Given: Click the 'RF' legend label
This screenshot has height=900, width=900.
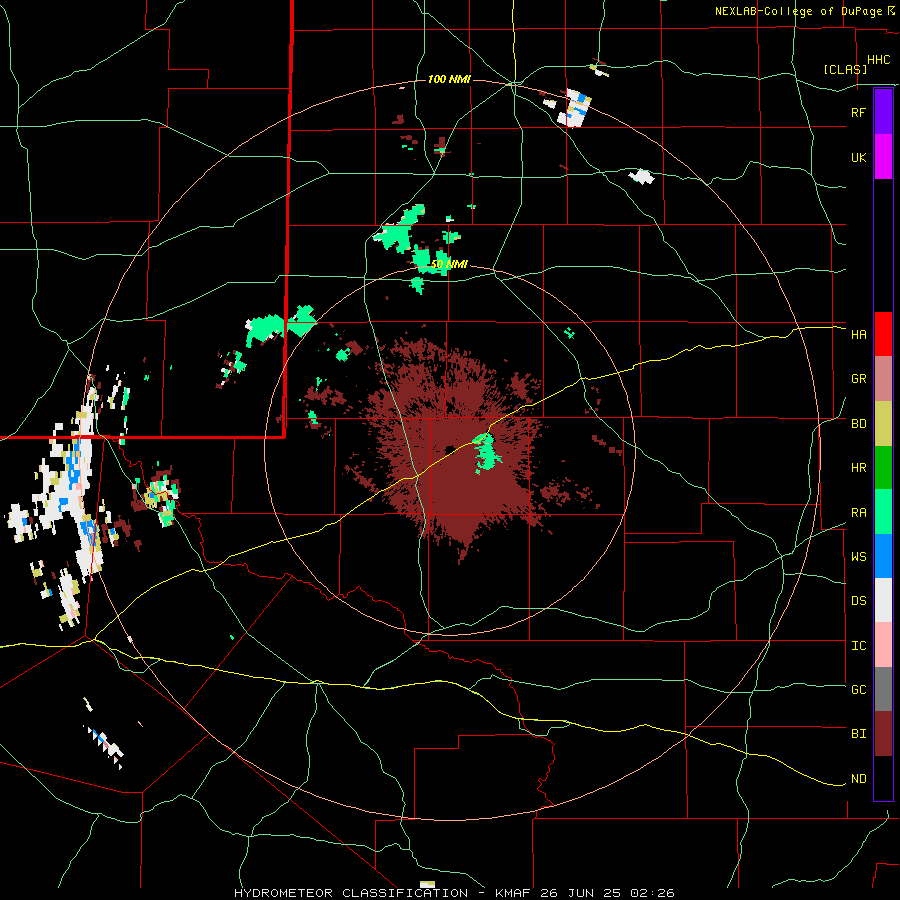Looking at the screenshot, I should (x=858, y=112).
